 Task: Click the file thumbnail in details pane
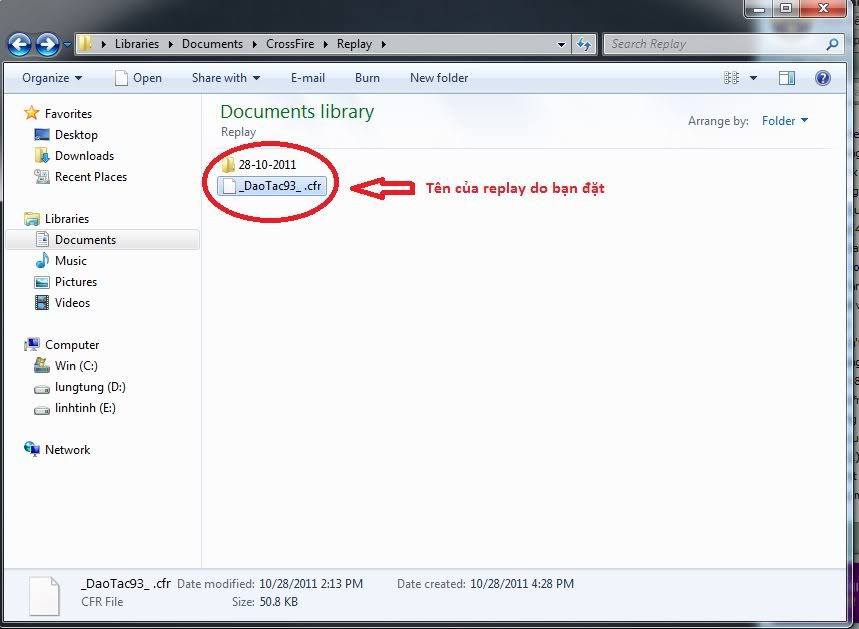click(x=44, y=596)
